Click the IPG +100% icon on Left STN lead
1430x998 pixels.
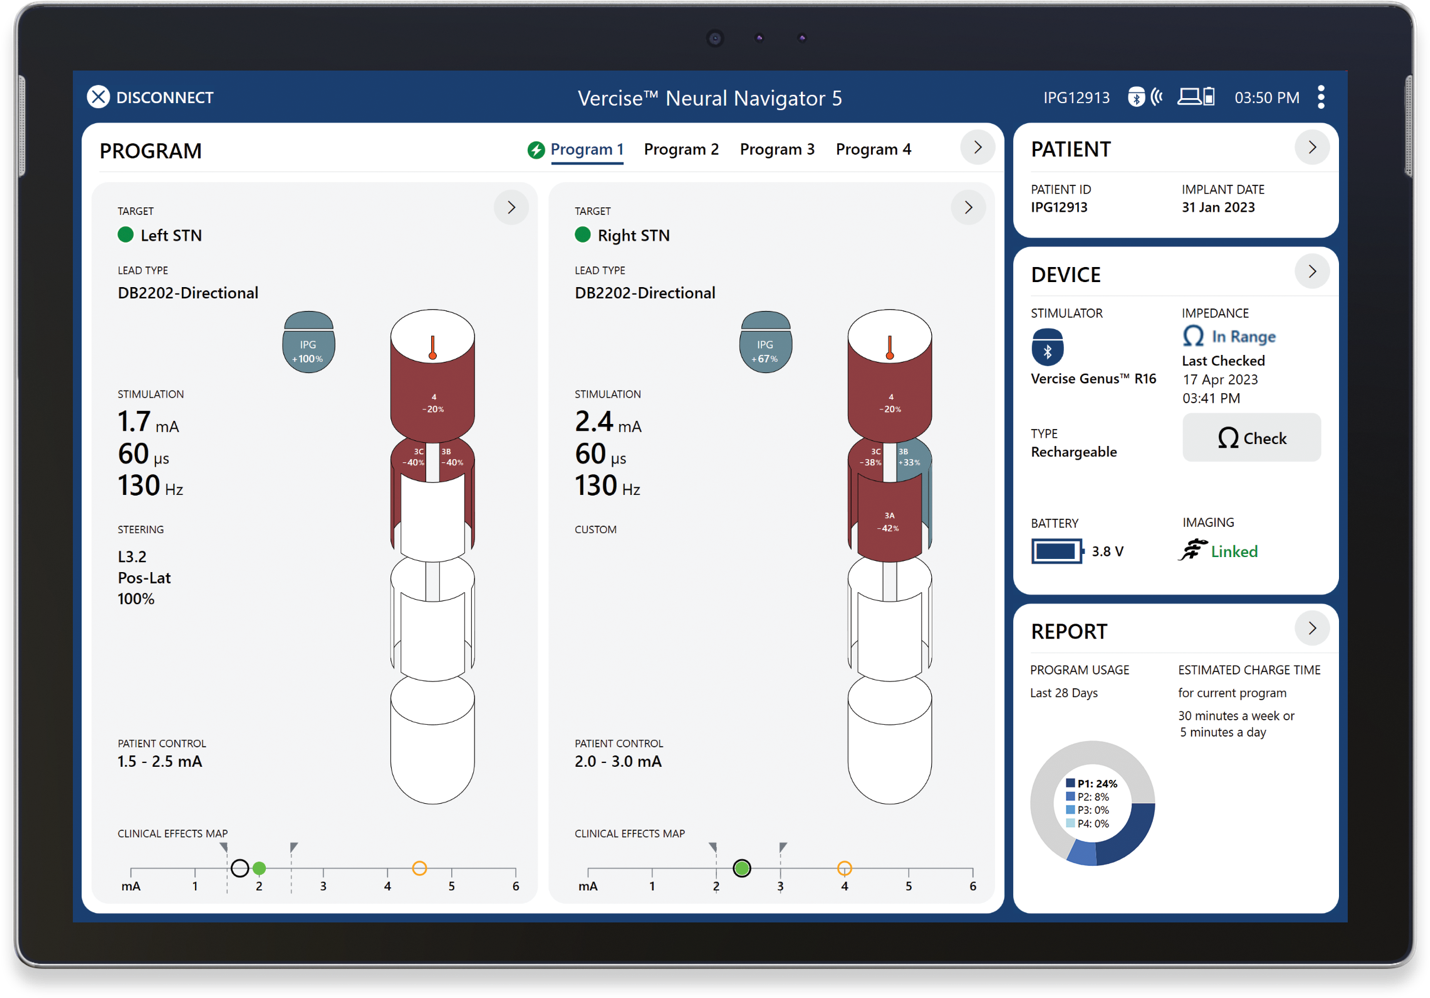308,341
